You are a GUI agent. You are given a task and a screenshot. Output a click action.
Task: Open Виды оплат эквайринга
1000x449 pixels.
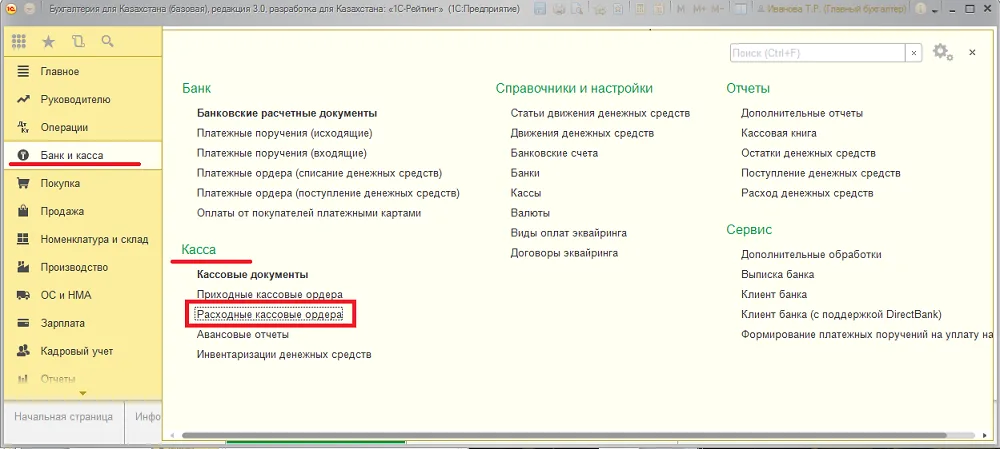click(568, 233)
